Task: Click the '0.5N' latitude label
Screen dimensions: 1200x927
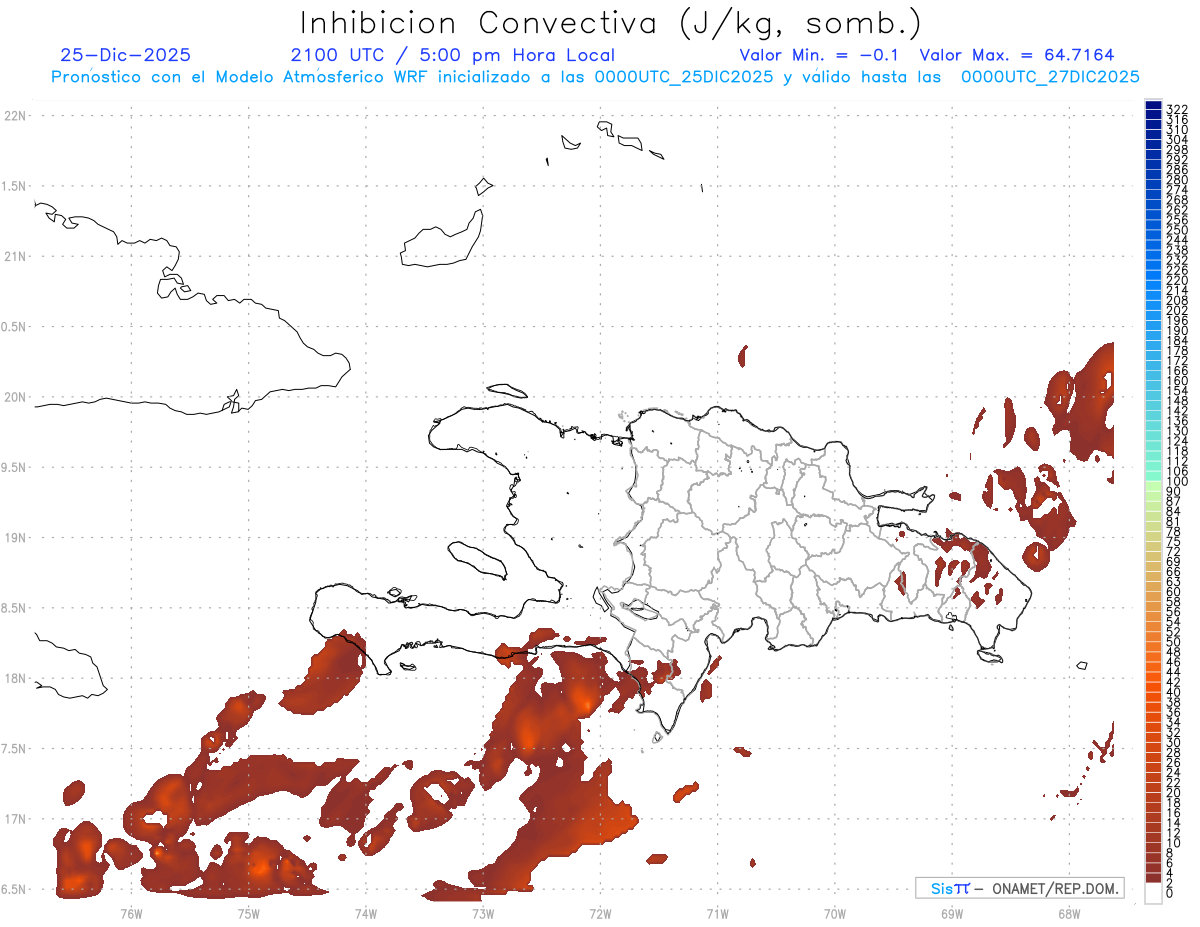Action: tap(15, 327)
